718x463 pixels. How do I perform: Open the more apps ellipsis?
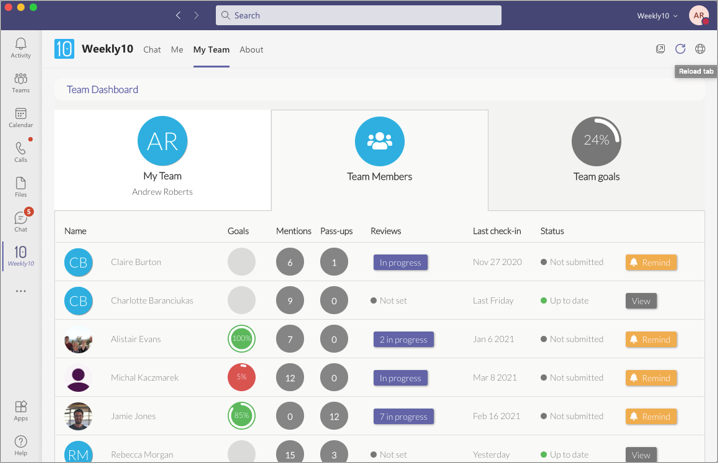21,291
